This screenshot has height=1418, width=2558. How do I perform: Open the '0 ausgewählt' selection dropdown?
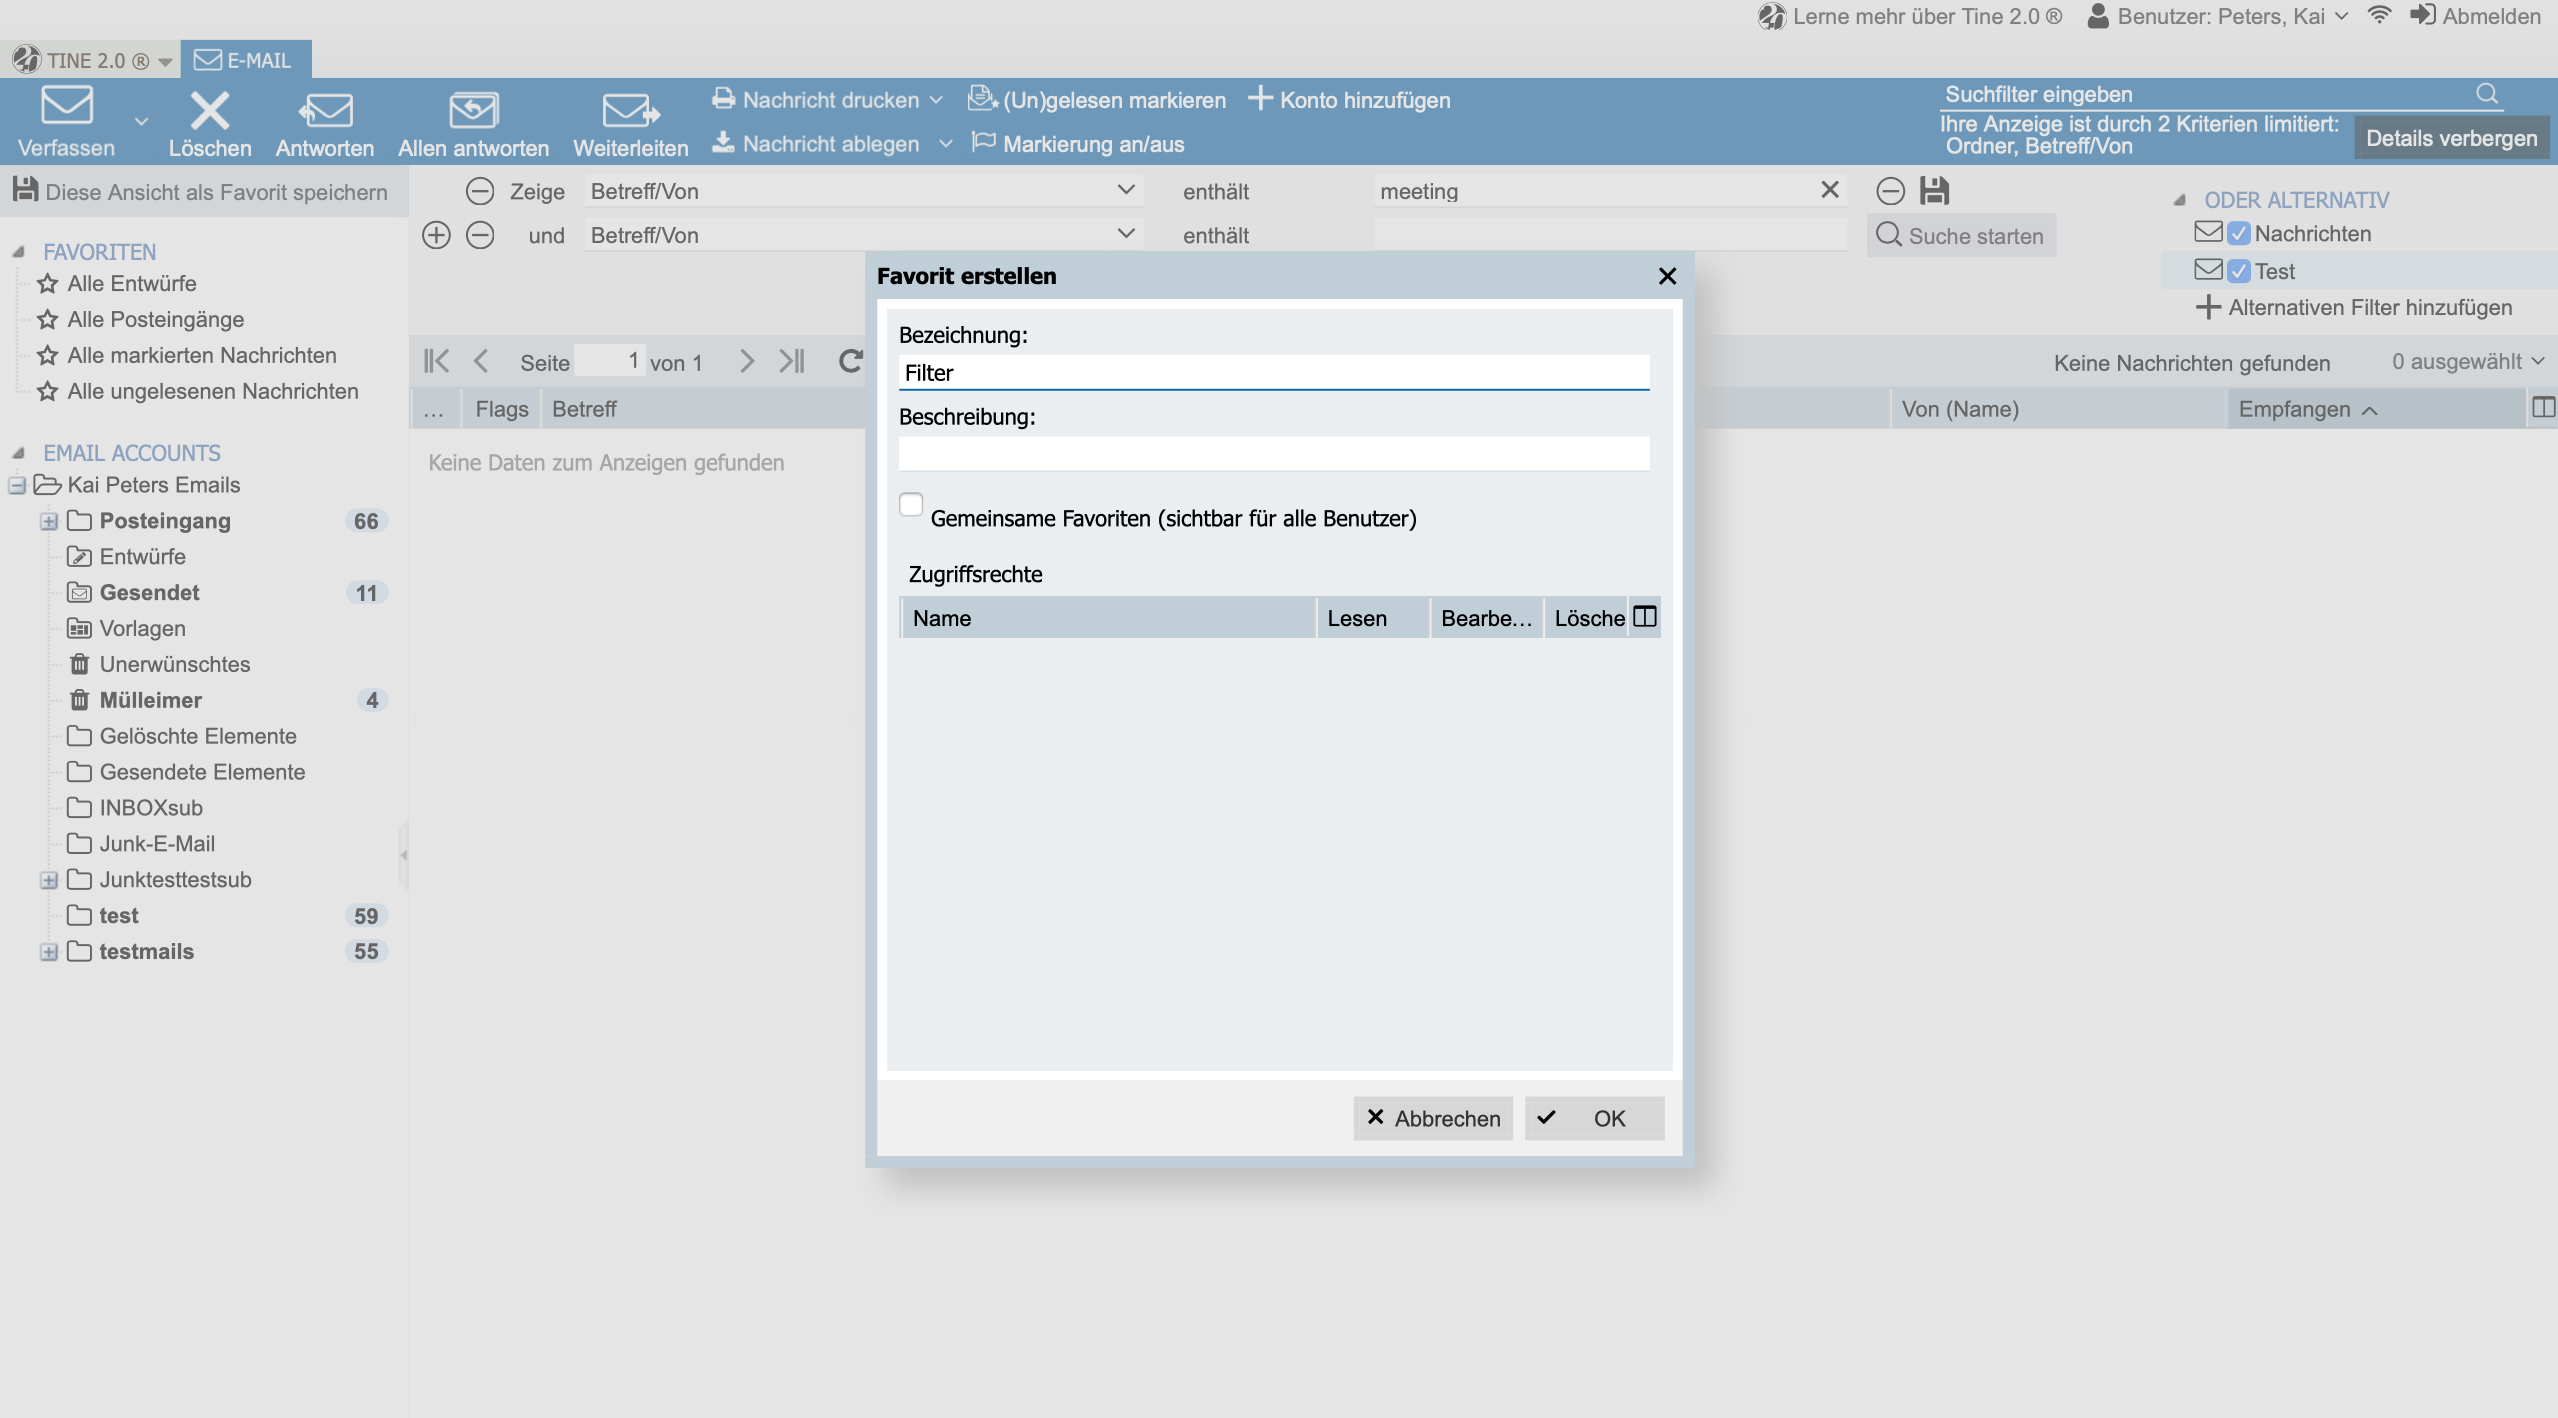2468,362
